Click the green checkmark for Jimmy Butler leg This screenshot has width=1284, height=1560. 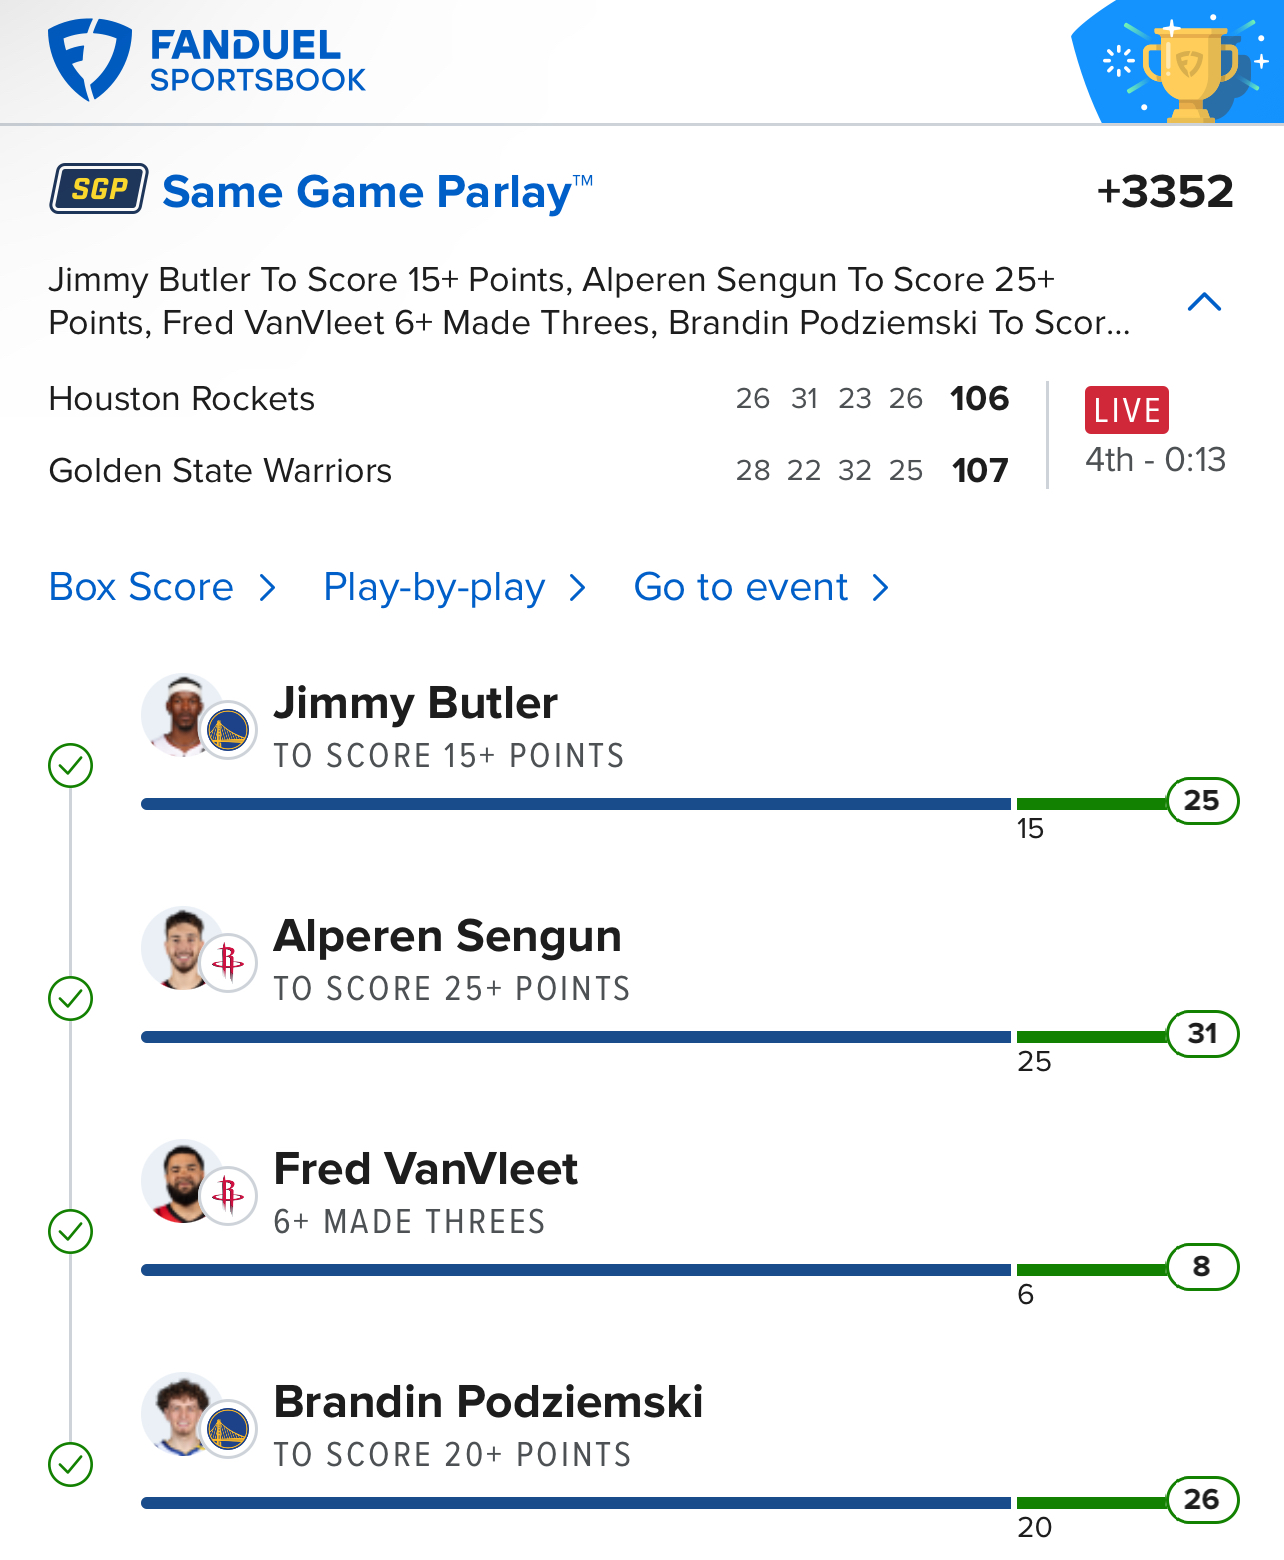71,766
